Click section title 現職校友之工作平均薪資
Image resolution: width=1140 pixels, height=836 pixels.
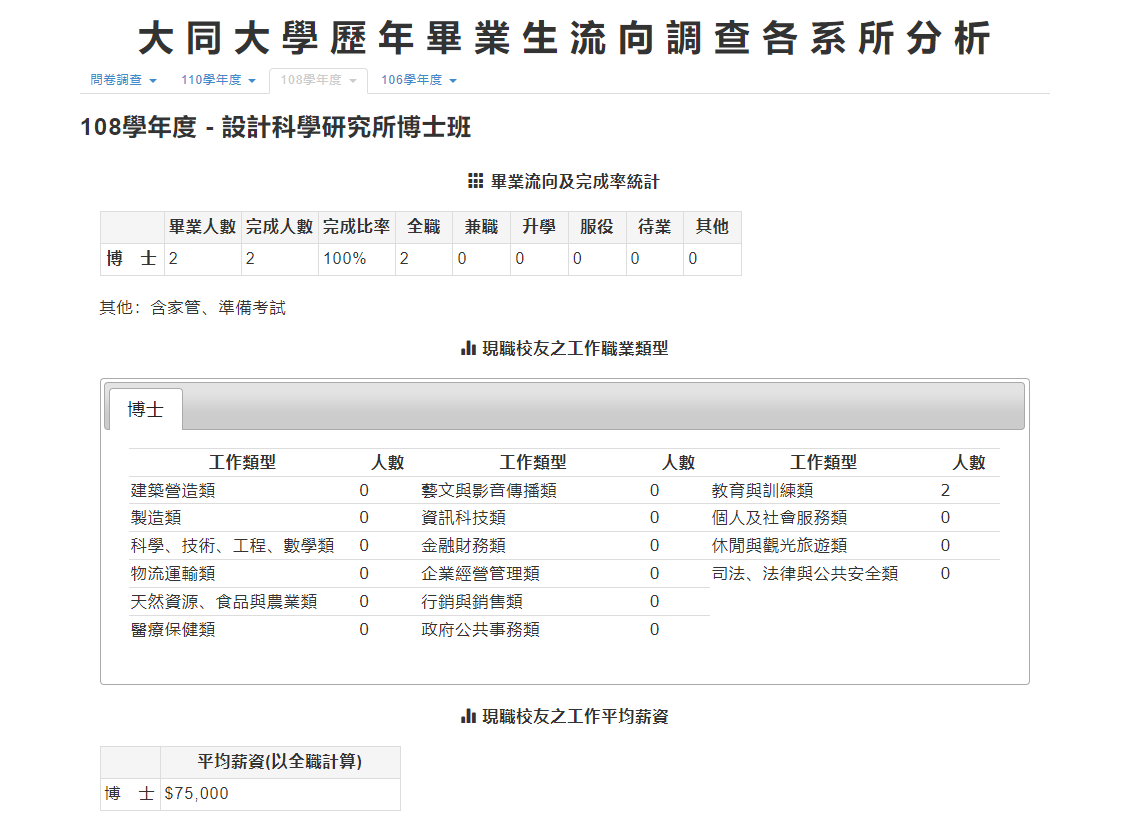[x=575, y=717]
